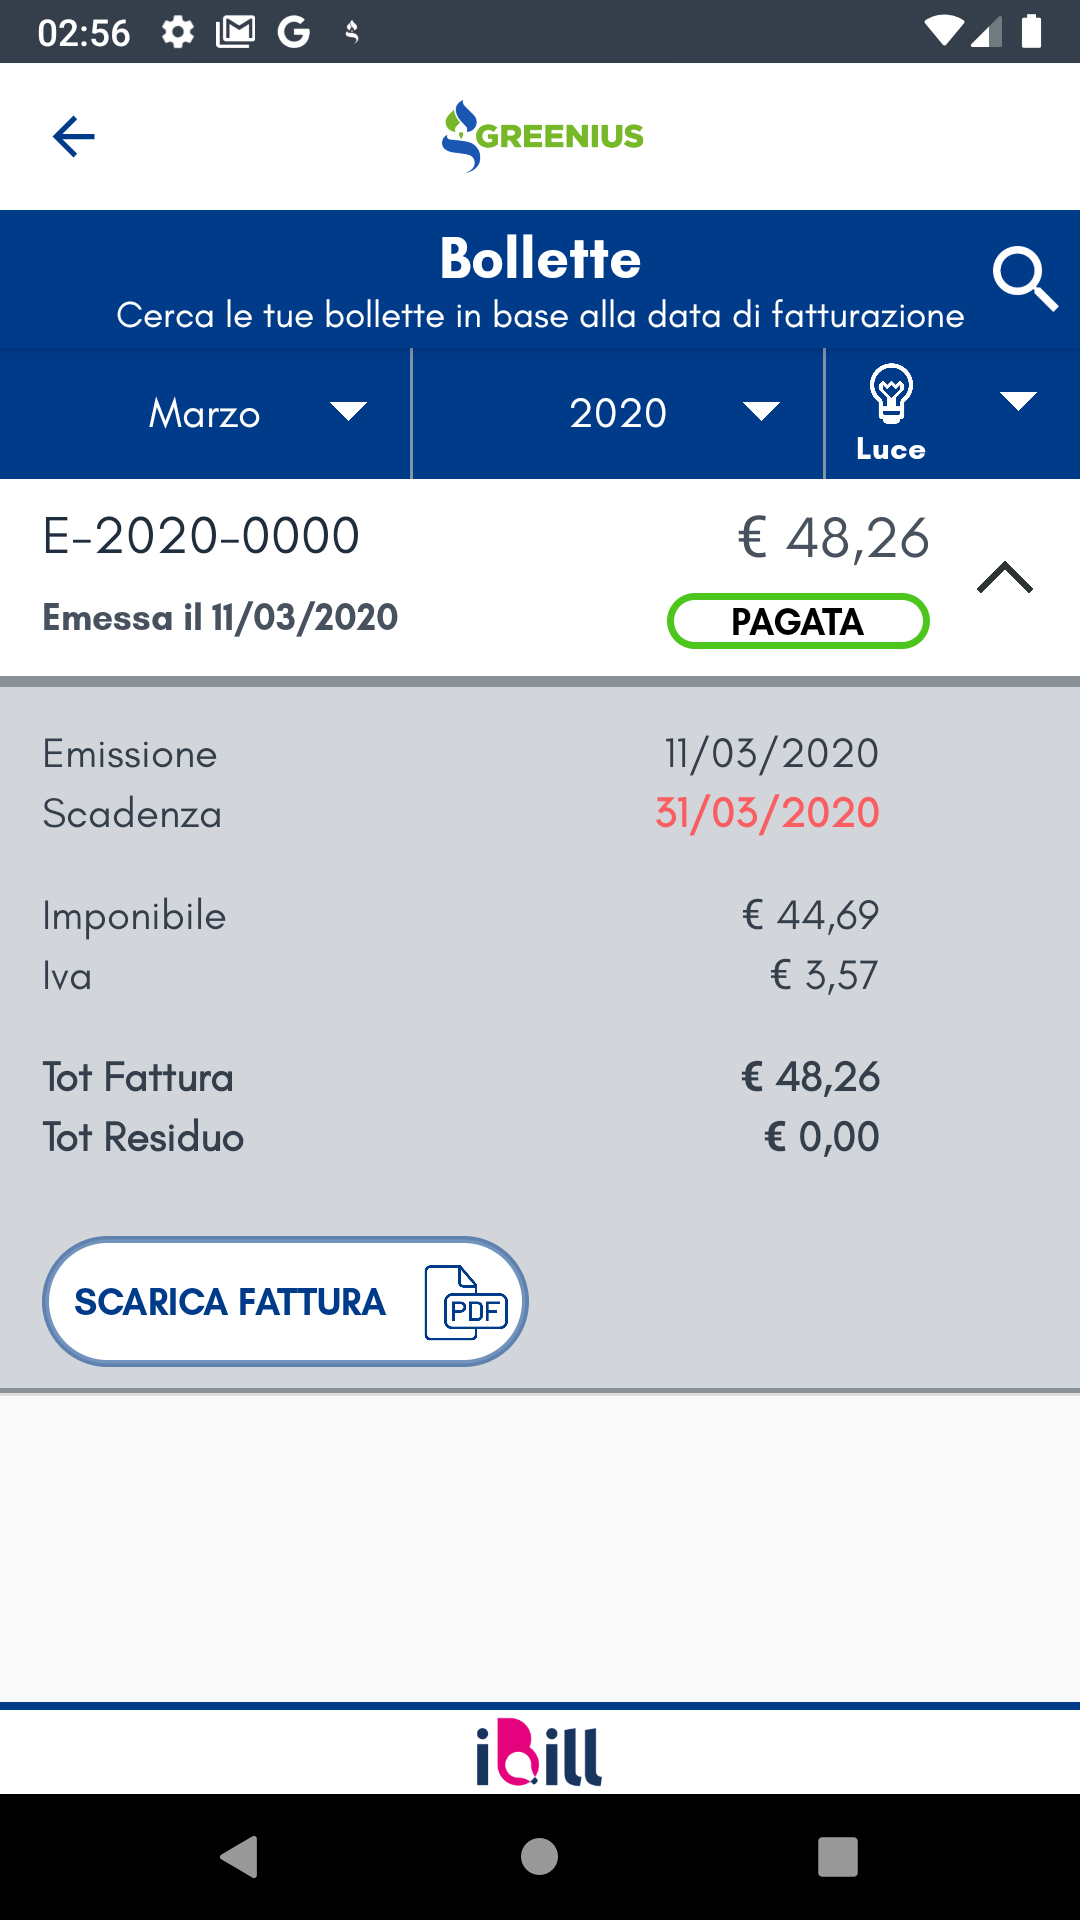1080x1920 pixels.
Task: Tap the PAGATA status badge
Action: pos(798,621)
